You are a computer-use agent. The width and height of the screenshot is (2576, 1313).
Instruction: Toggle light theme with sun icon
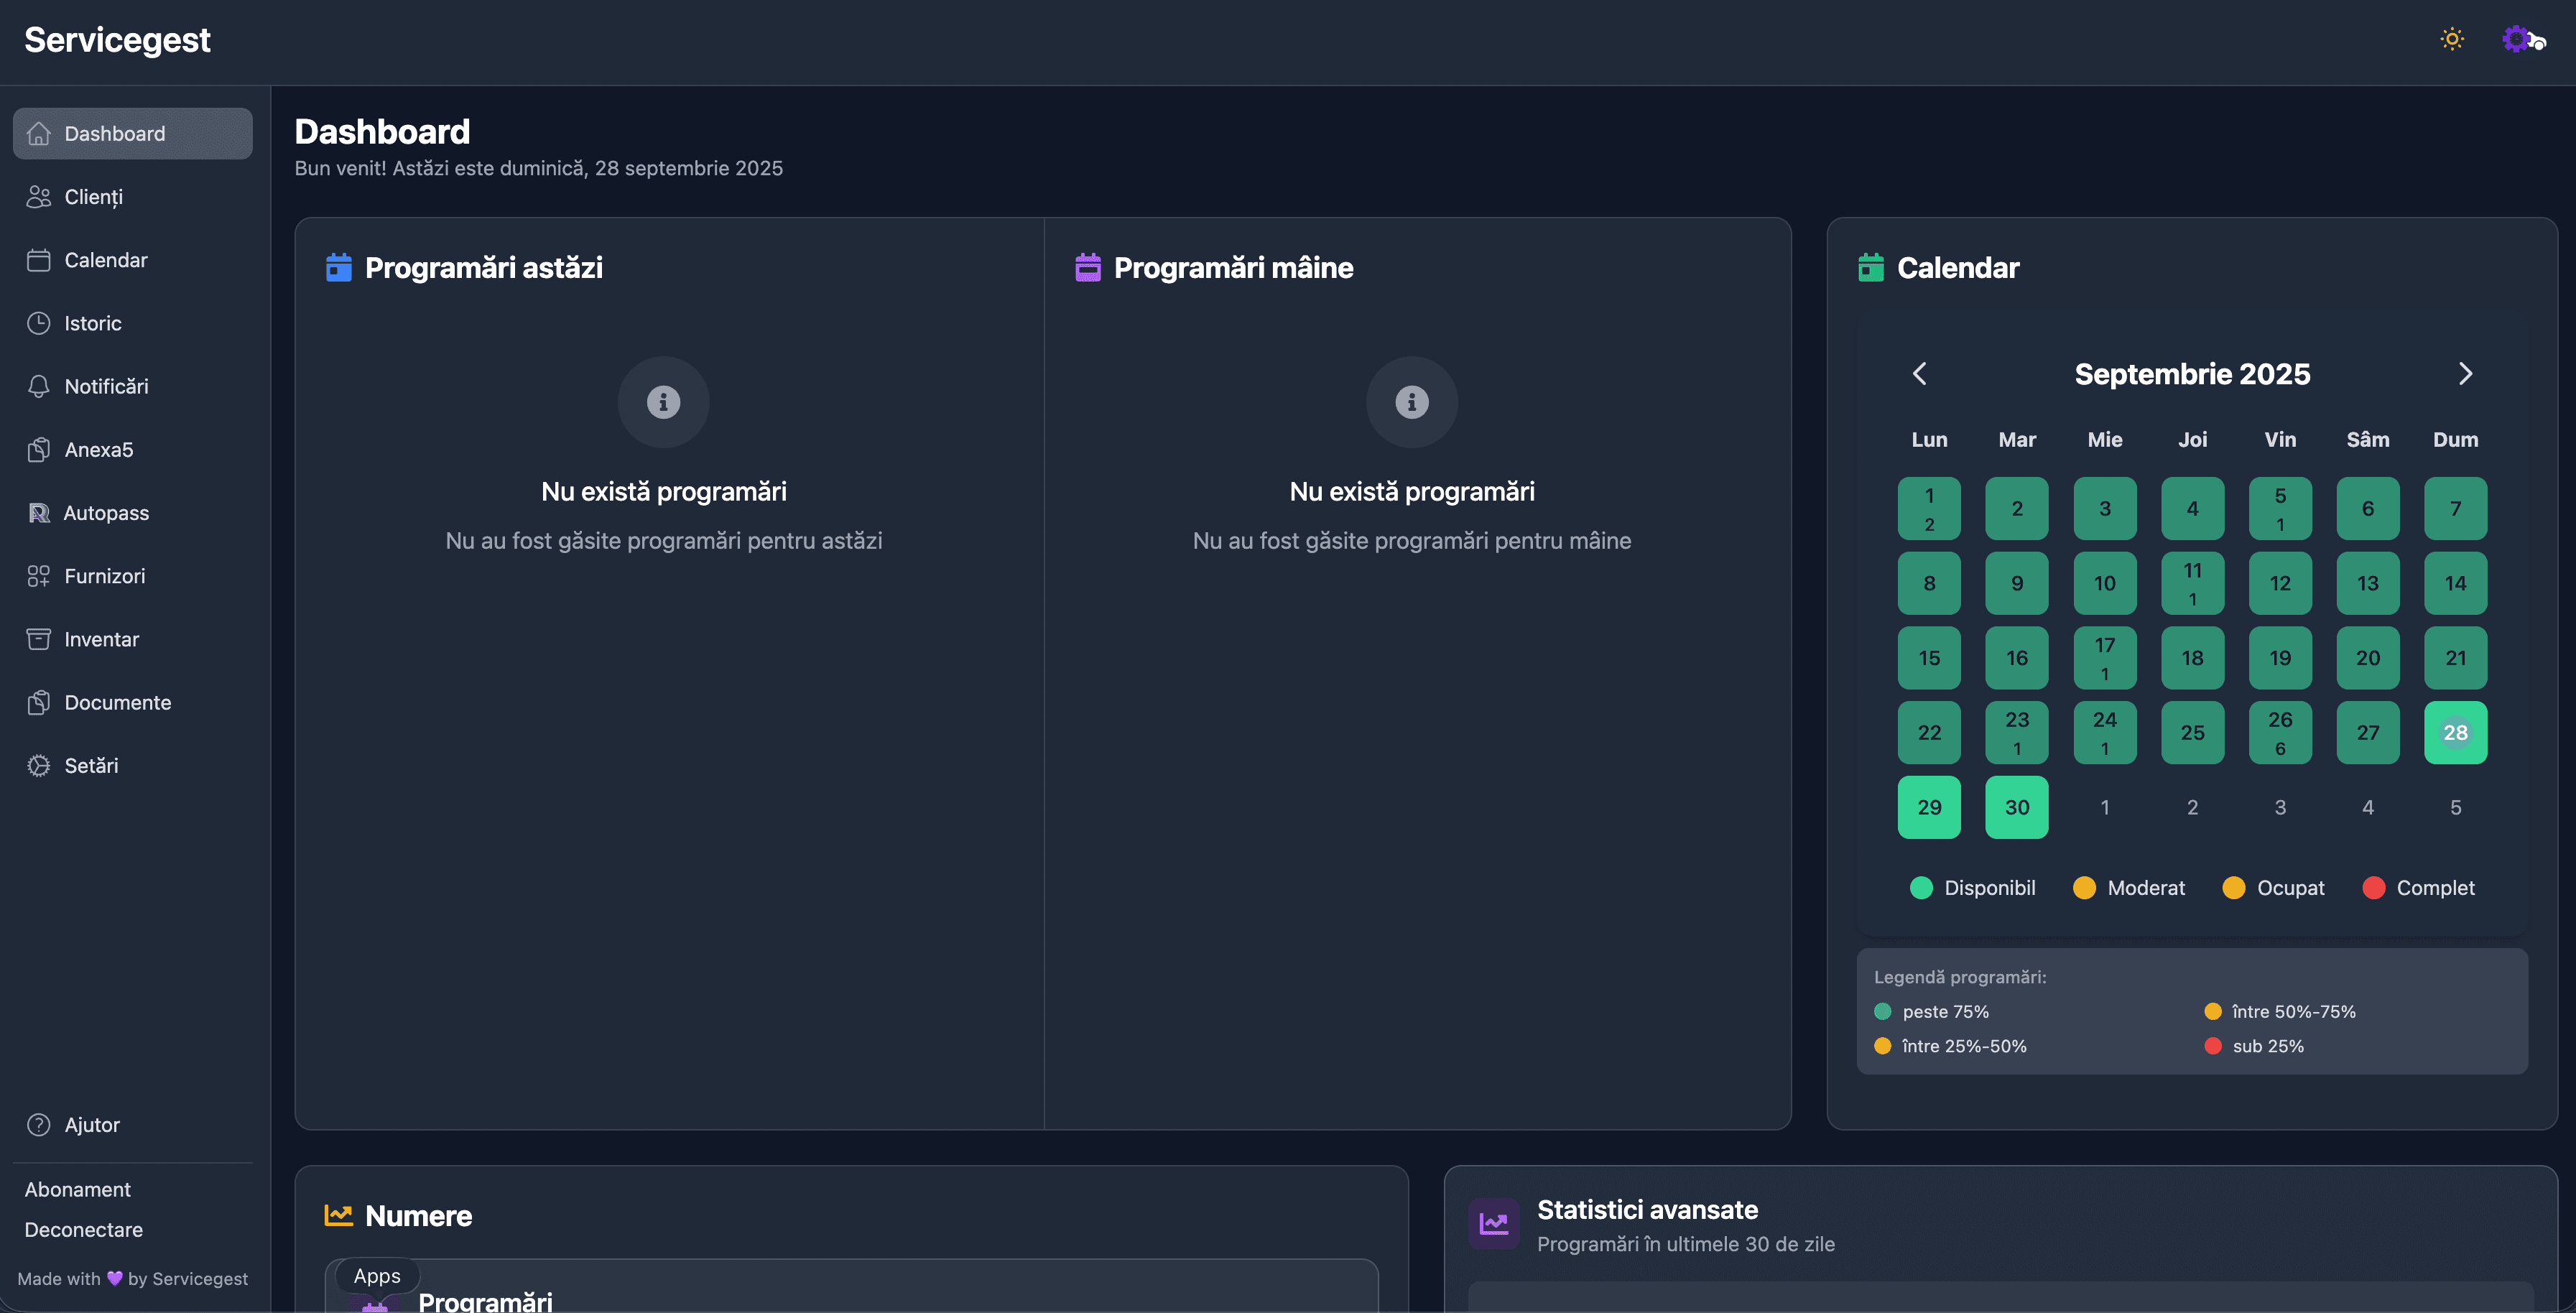(2451, 39)
